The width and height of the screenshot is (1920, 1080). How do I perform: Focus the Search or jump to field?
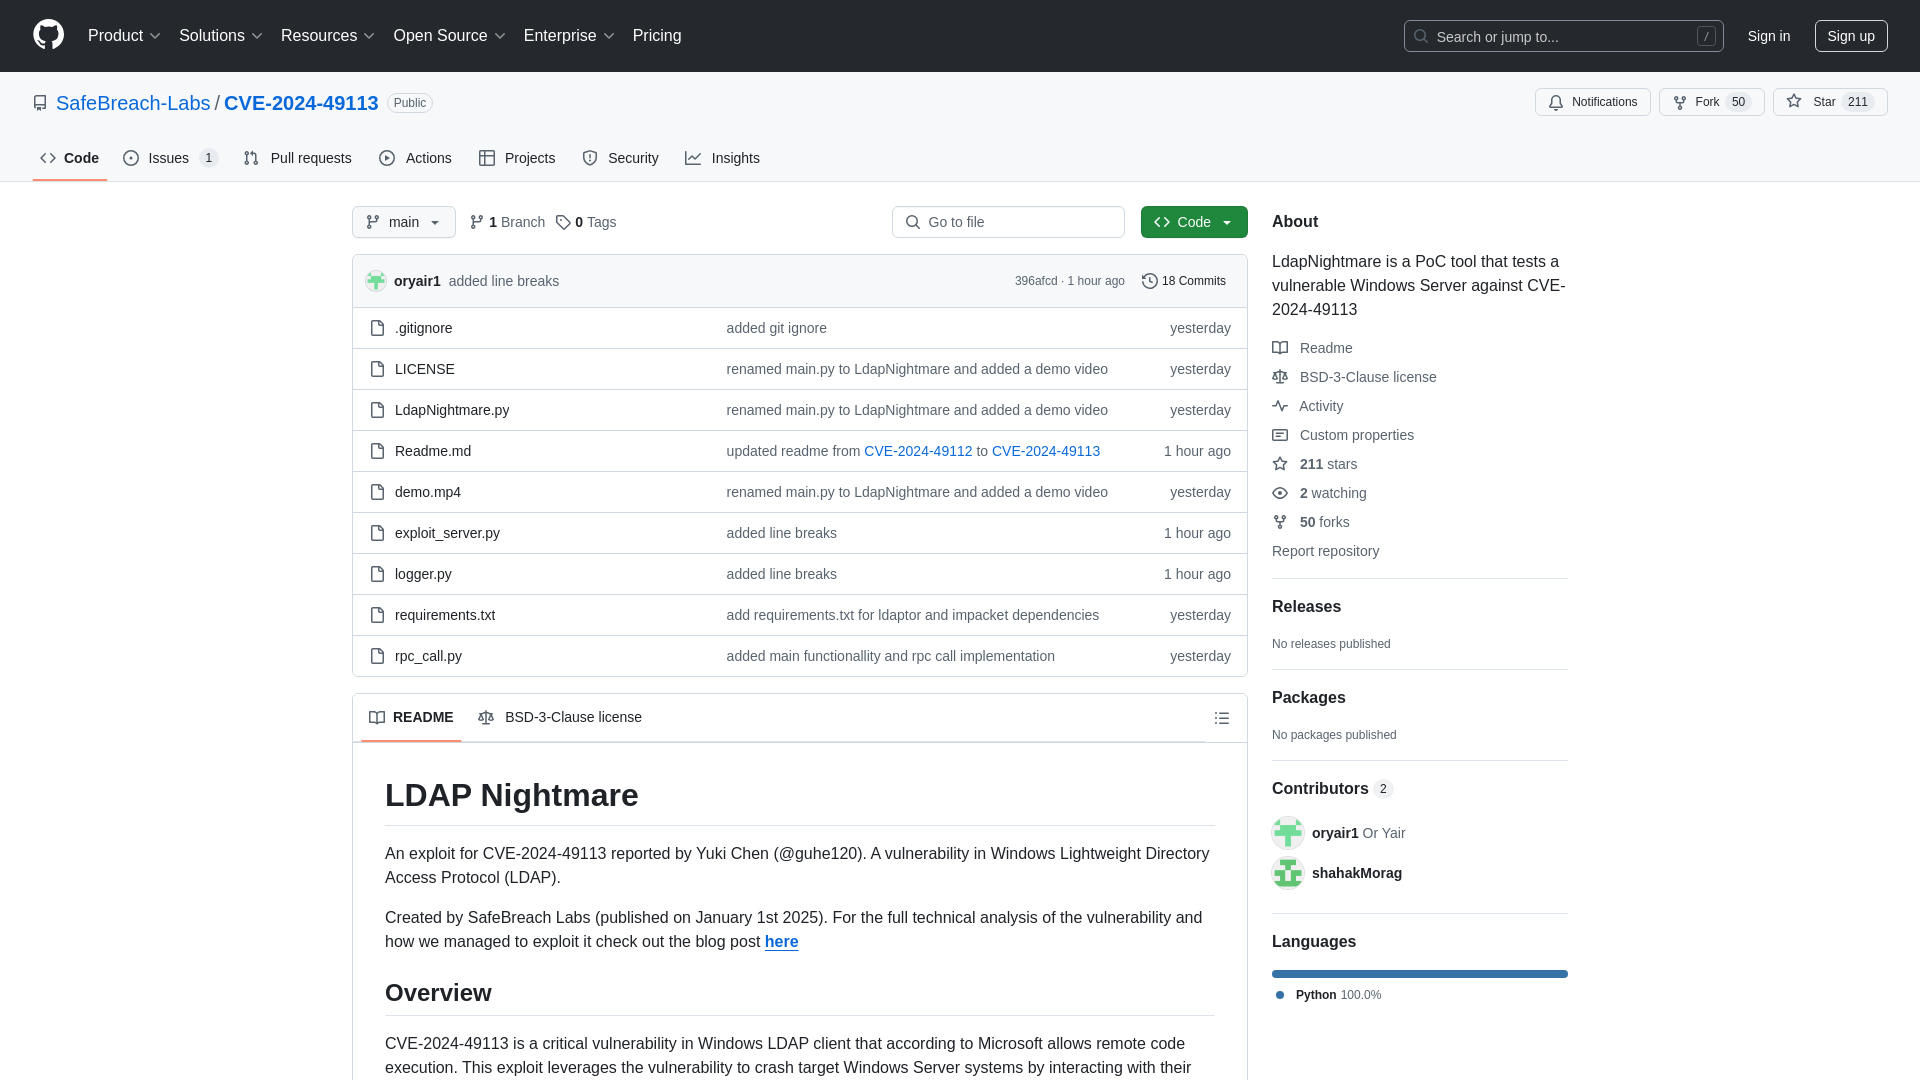pyautogui.click(x=1563, y=36)
